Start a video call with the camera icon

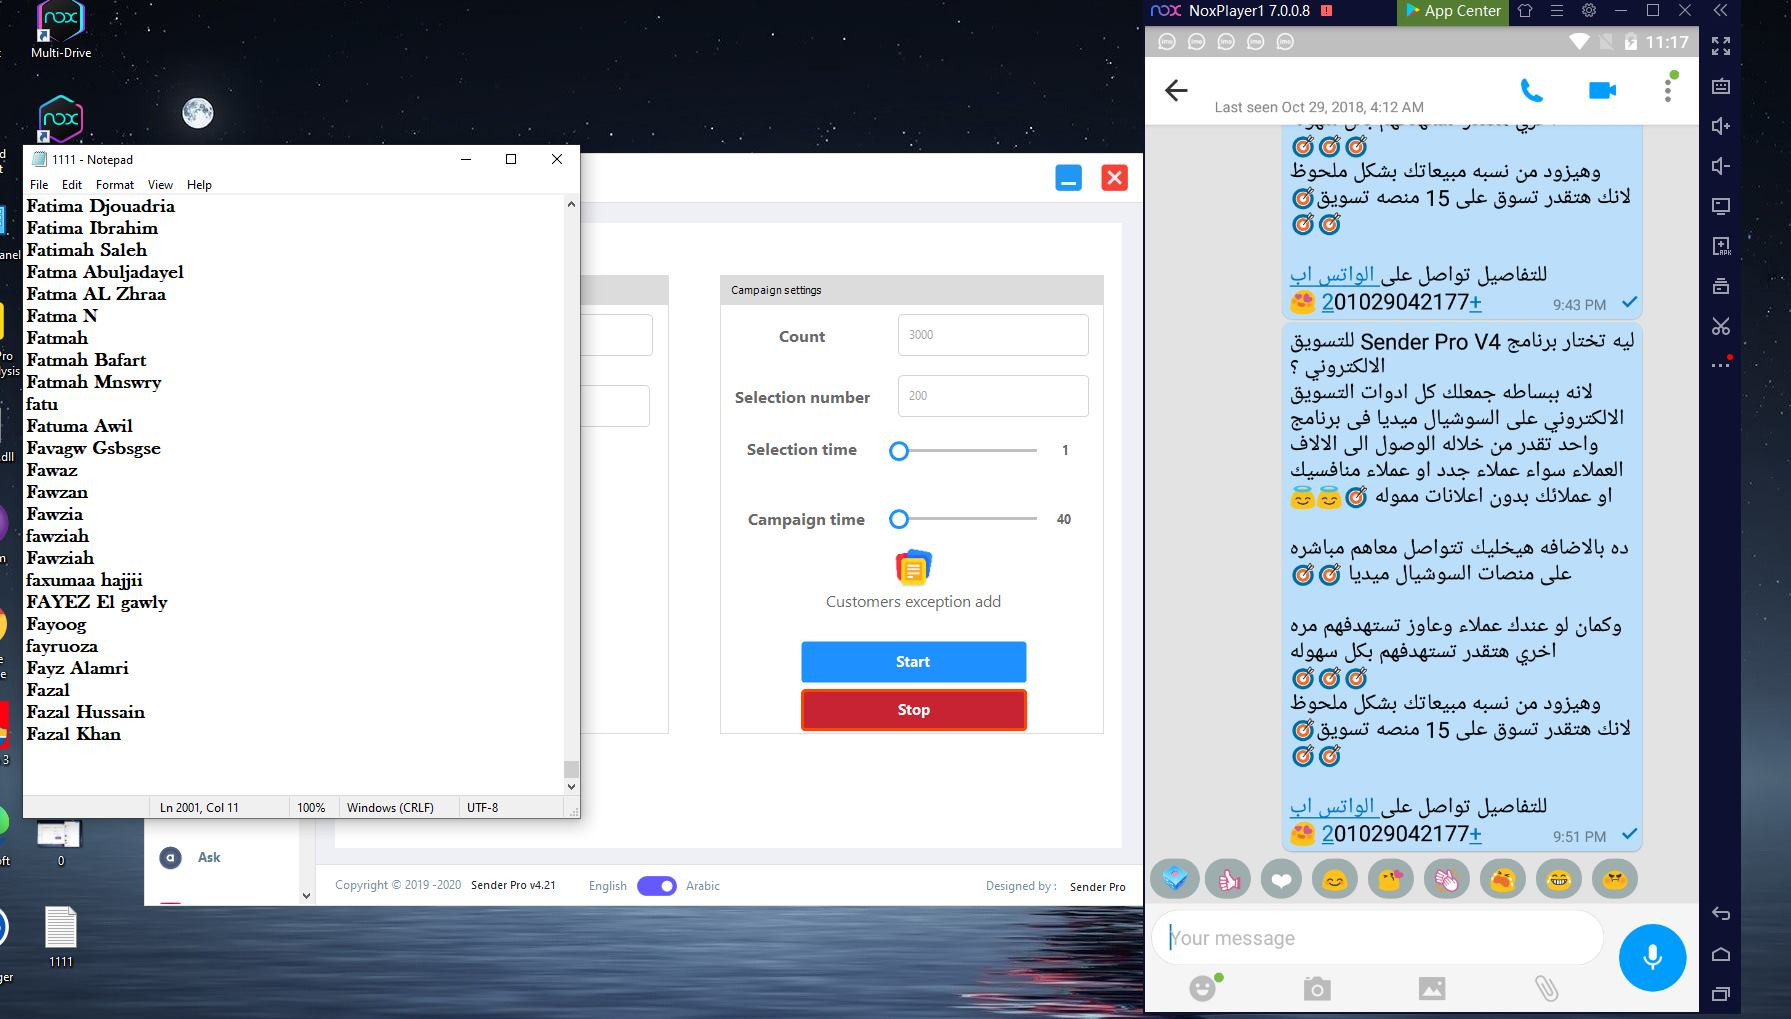click(1602, 91)
